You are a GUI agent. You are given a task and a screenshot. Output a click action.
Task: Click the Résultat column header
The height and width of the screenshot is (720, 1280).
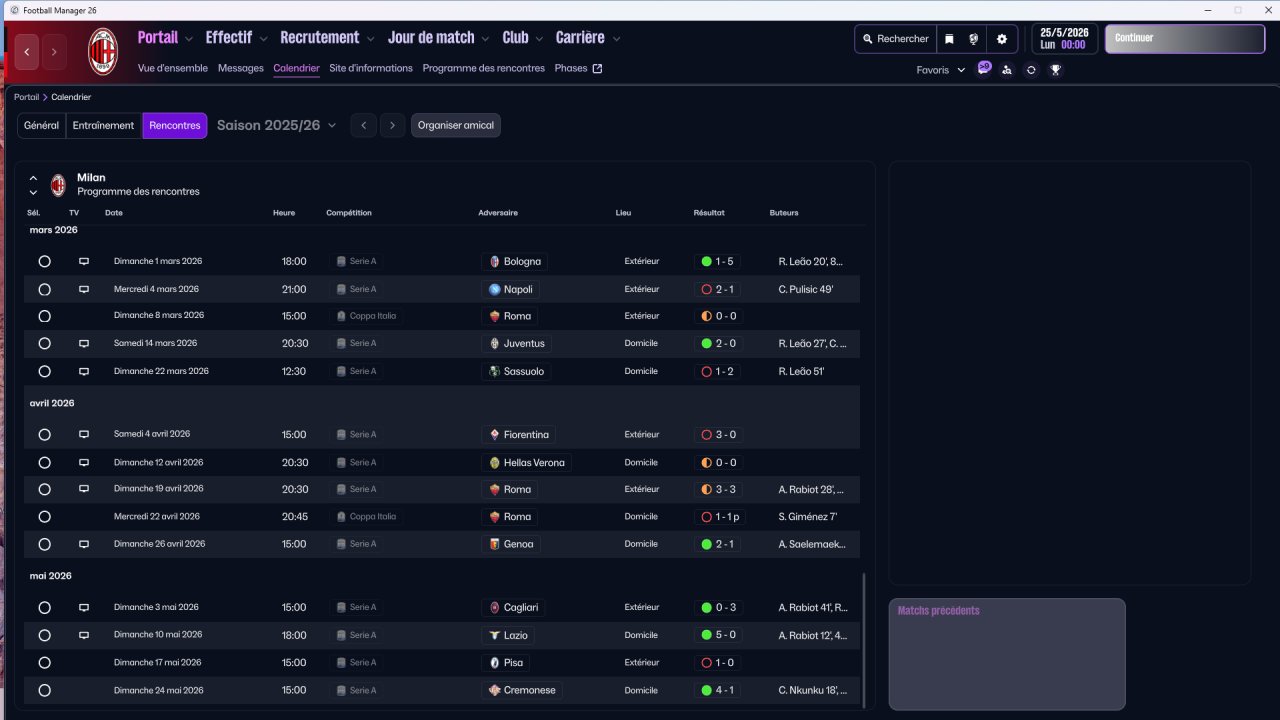709,213
